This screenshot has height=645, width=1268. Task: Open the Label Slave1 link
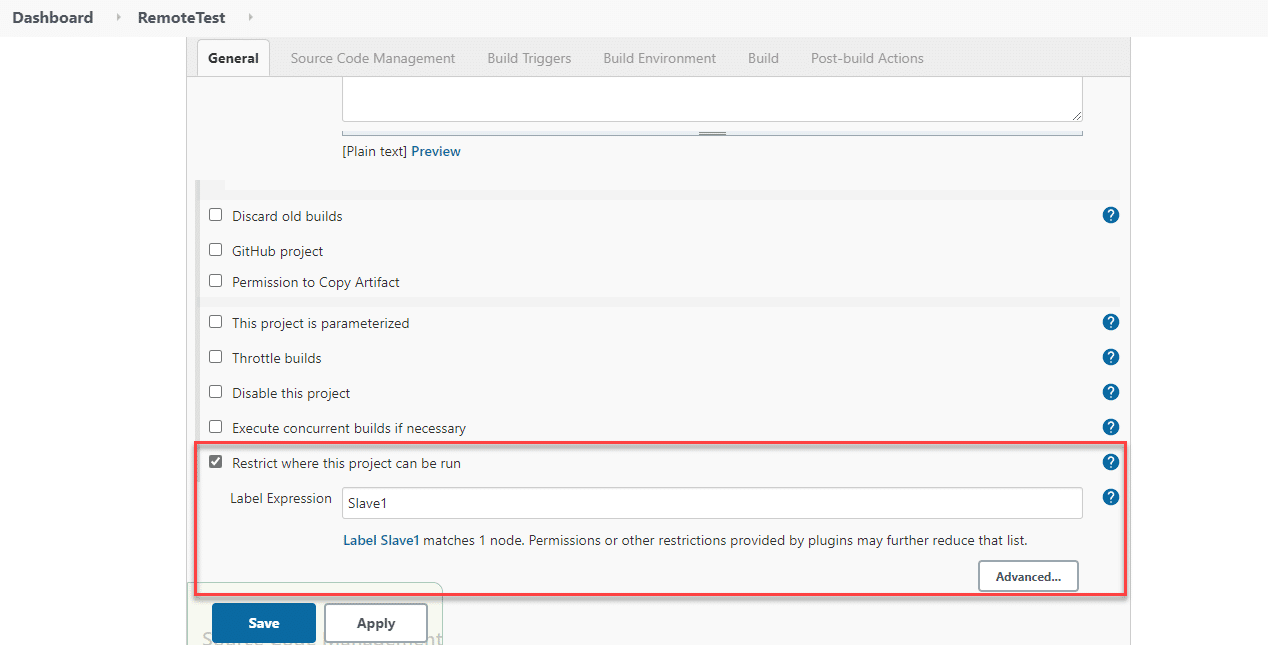click(x=381, y=540)
